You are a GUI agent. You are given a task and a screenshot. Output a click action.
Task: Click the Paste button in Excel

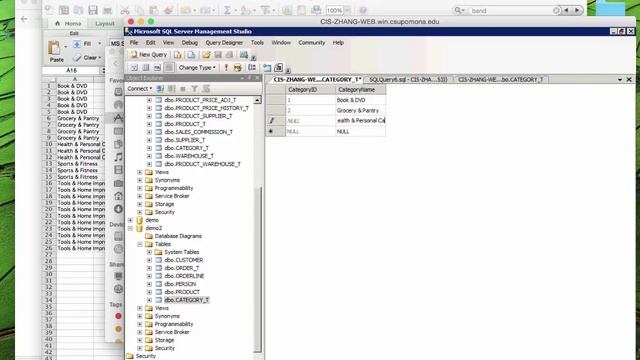click(x=56, y=51)
